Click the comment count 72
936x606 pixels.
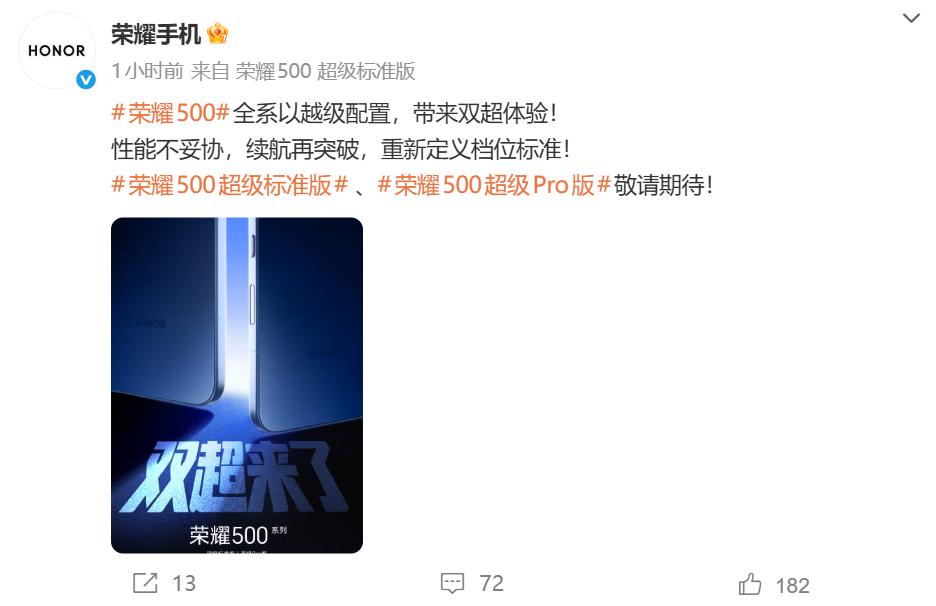pos(491,583)
